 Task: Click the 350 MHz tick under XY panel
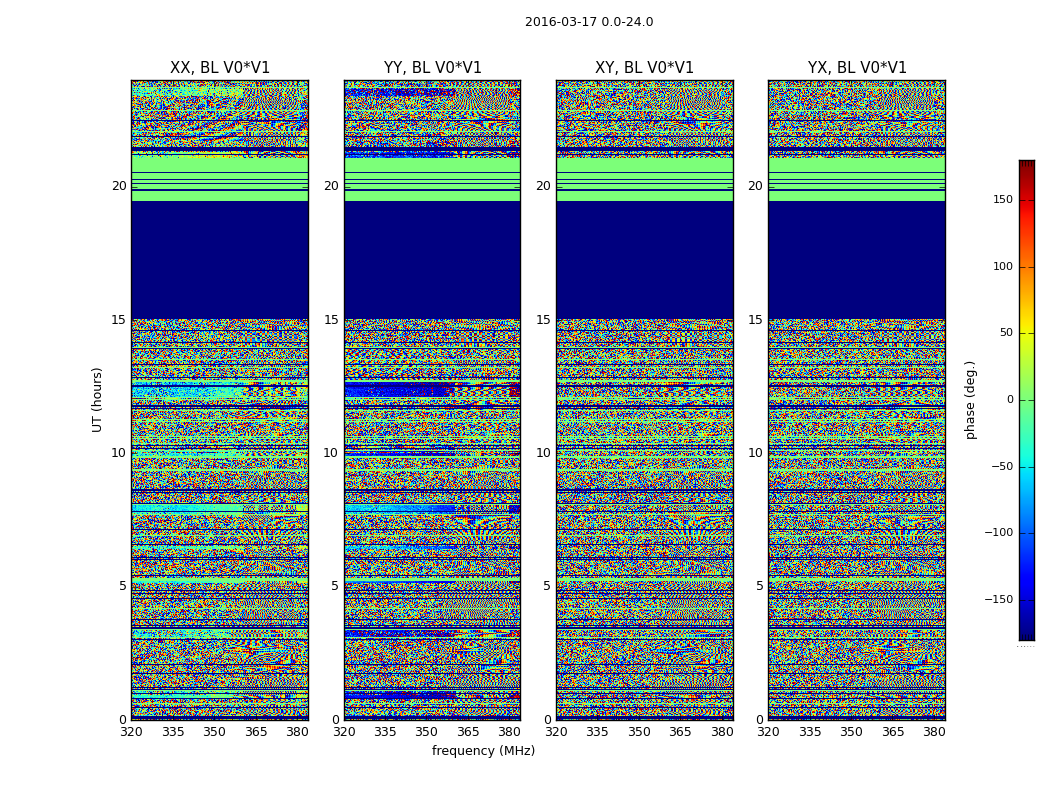[x=640, y=732]
